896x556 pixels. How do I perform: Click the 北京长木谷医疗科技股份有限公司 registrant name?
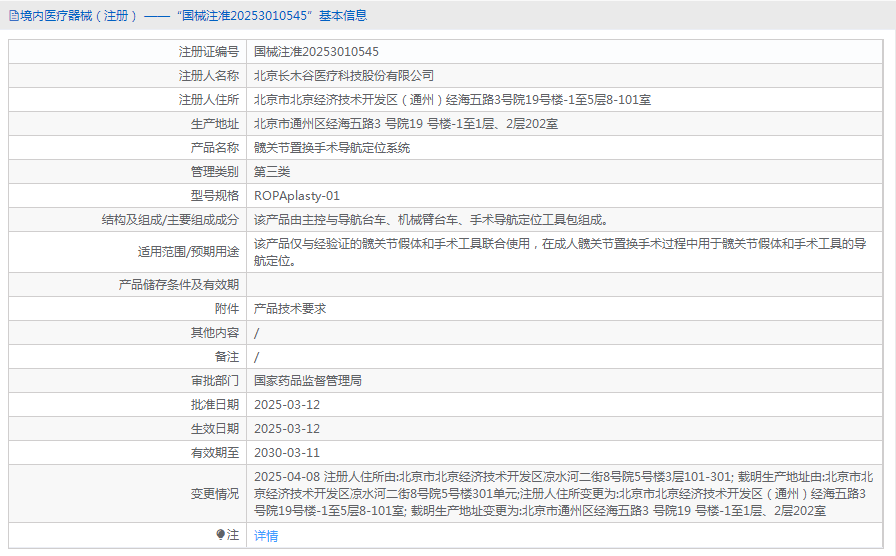pyautogui.click(x=343, y=75)
